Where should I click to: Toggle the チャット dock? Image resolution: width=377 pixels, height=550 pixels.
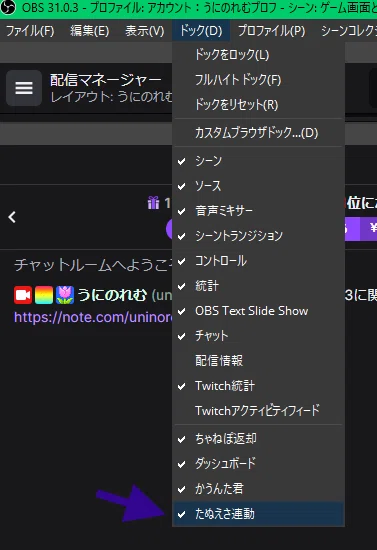point(258,336)
